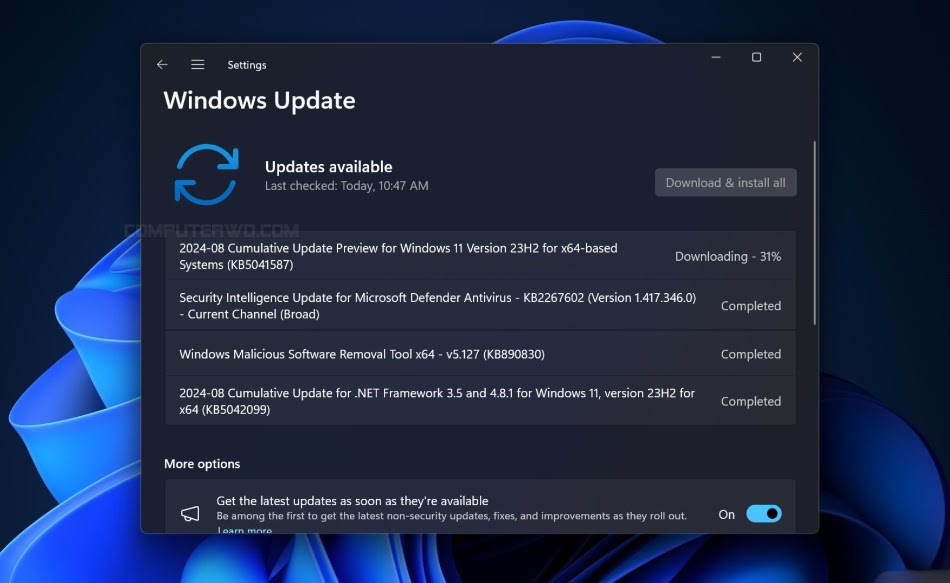Click Completed status for Defender Antivirus update

click(751, 306)
